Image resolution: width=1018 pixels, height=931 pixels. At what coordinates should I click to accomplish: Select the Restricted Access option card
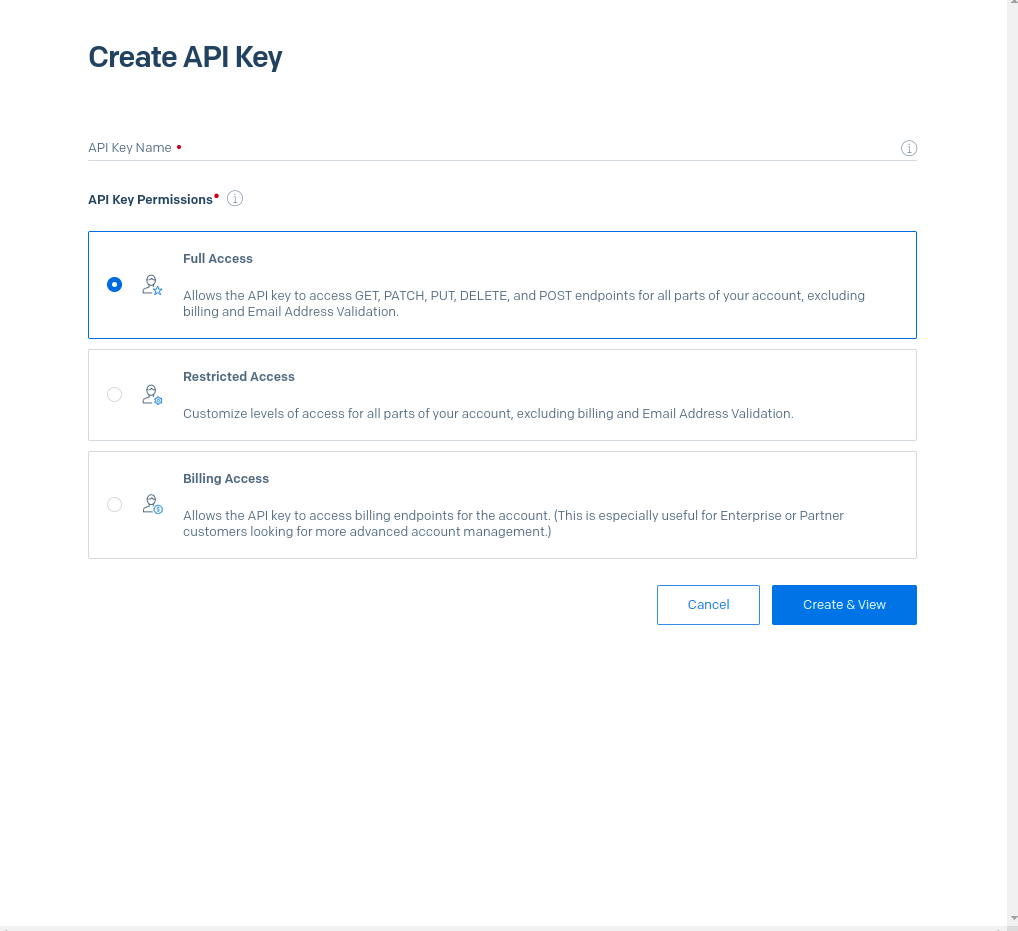point(502,394)
